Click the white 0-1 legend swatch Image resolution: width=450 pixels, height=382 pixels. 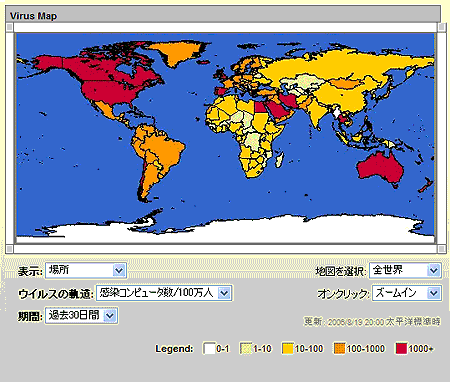(209, 349)
